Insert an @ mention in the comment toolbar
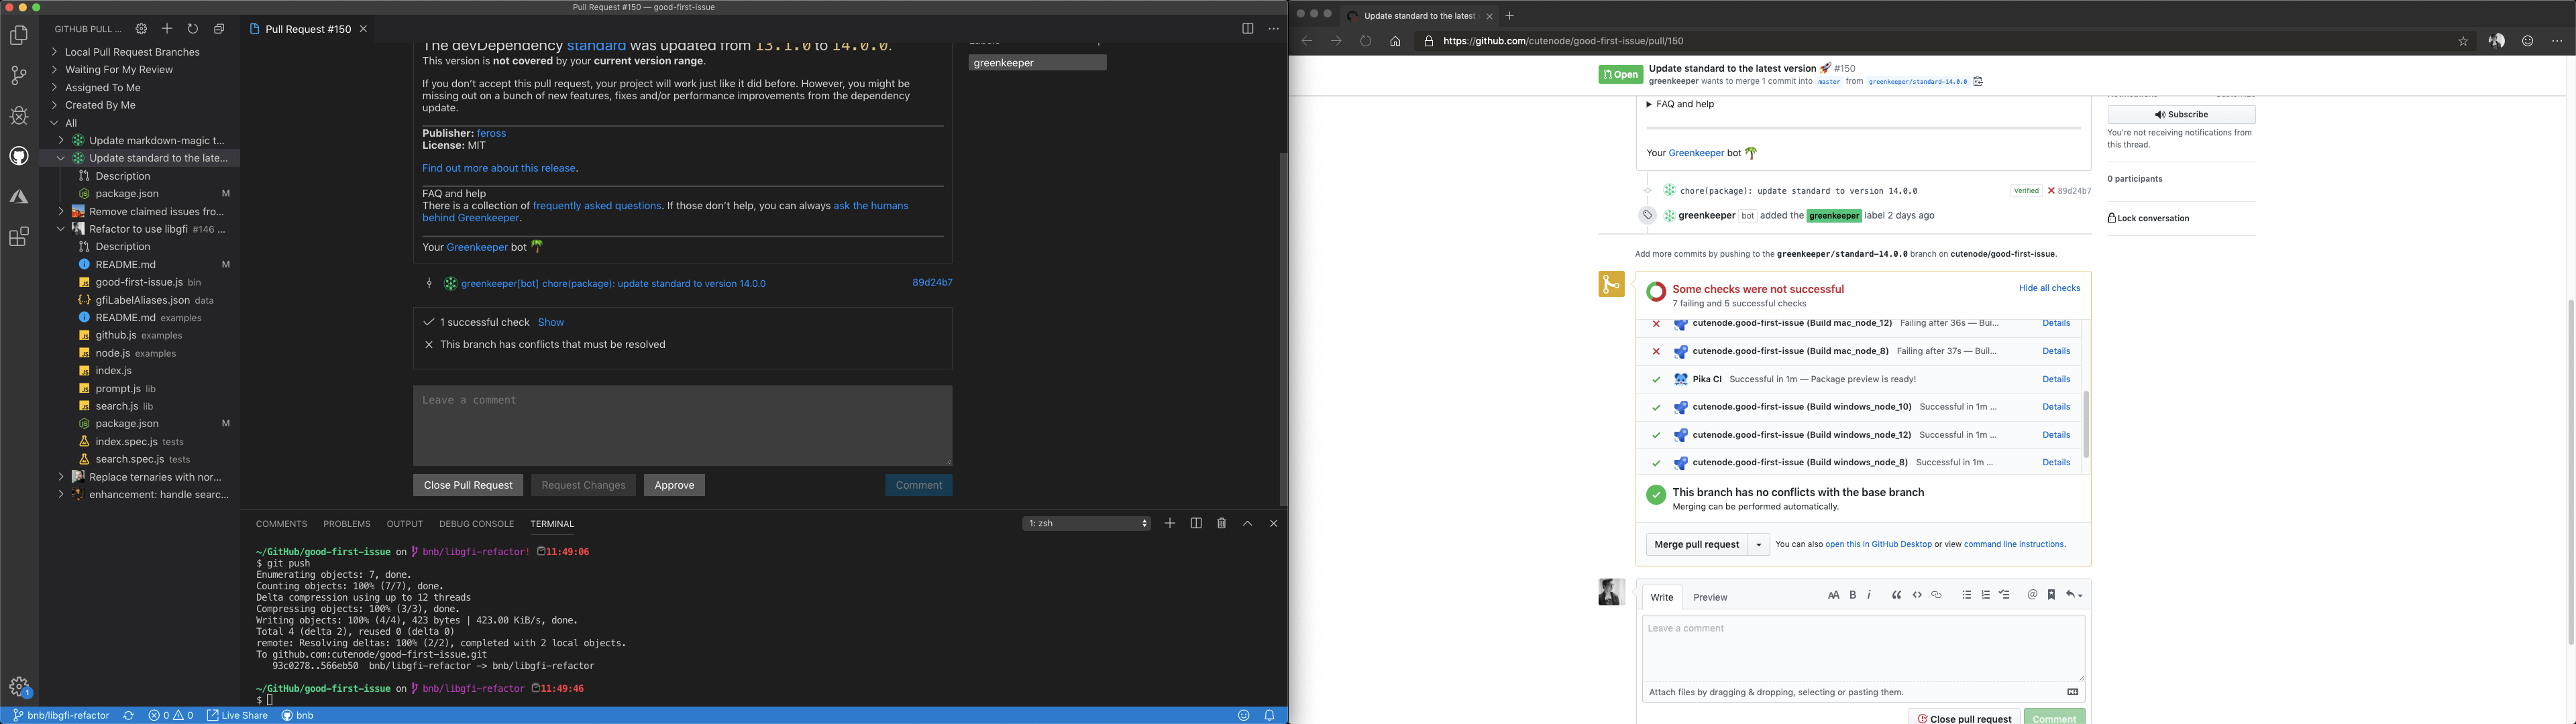Viewport: 2576px width, 724px height. pyautogui.click(x=2031, y=594)
